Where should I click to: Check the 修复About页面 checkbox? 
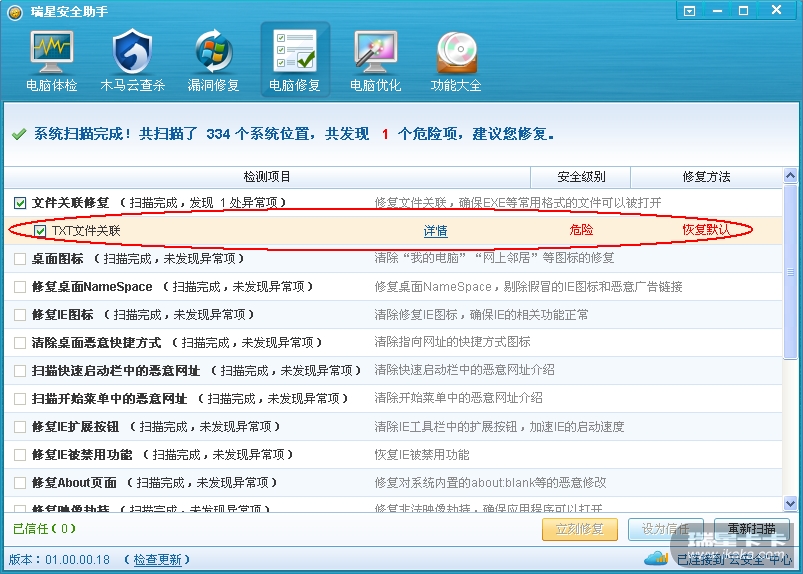[20, 483]
